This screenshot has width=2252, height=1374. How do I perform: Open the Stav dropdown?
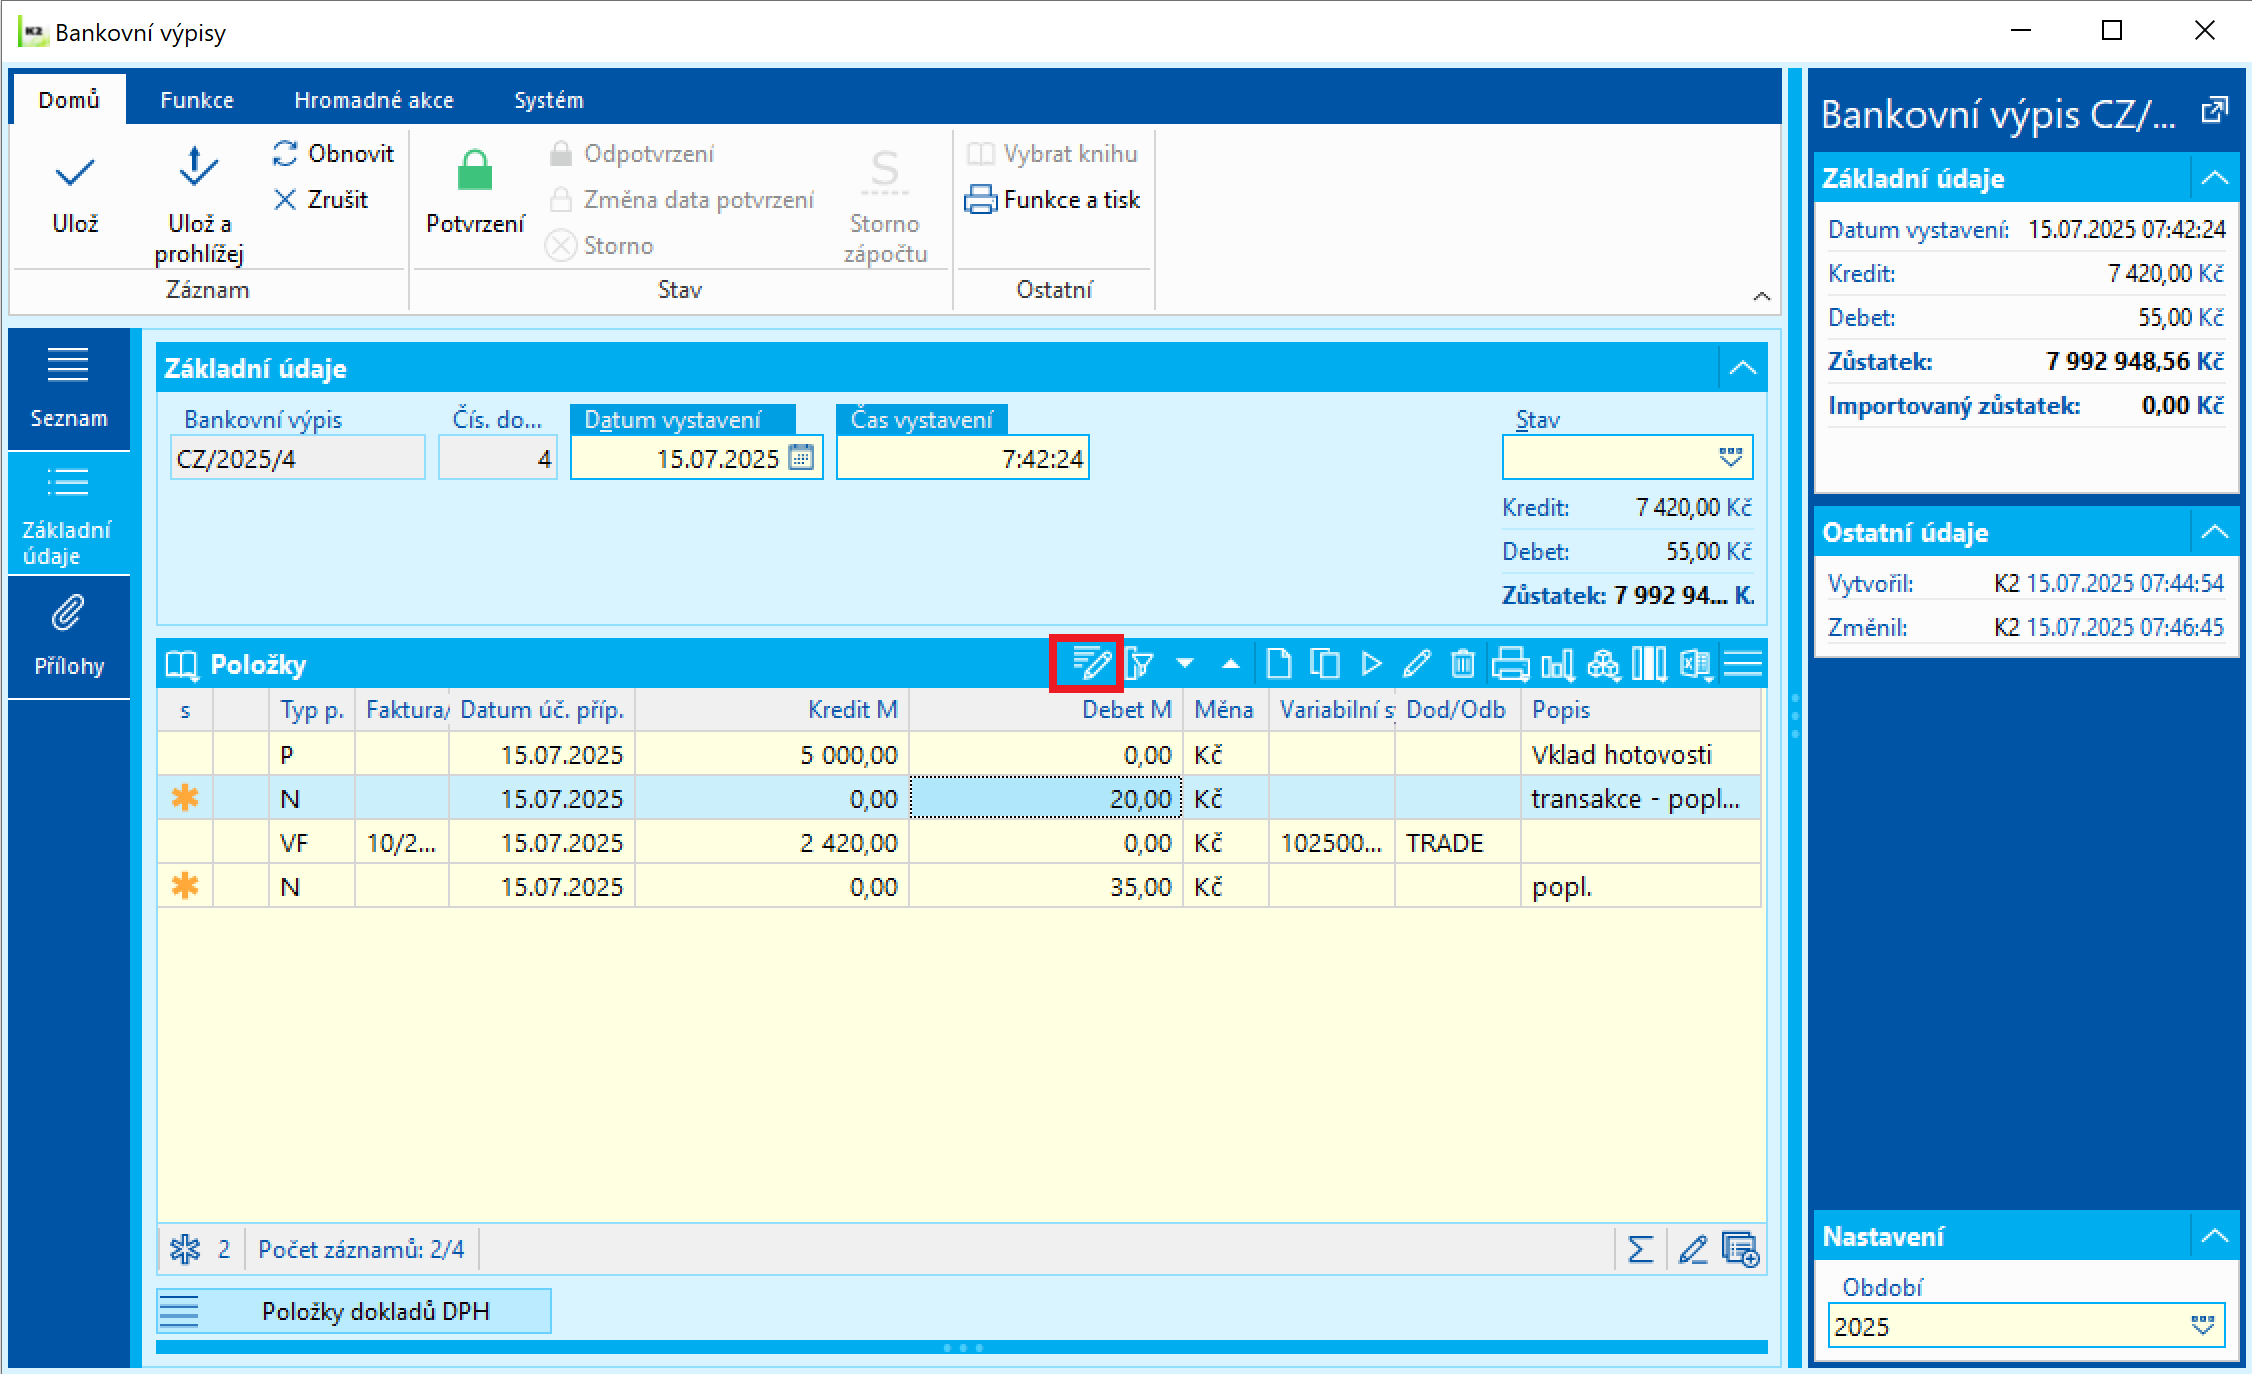click(1730, 458)
